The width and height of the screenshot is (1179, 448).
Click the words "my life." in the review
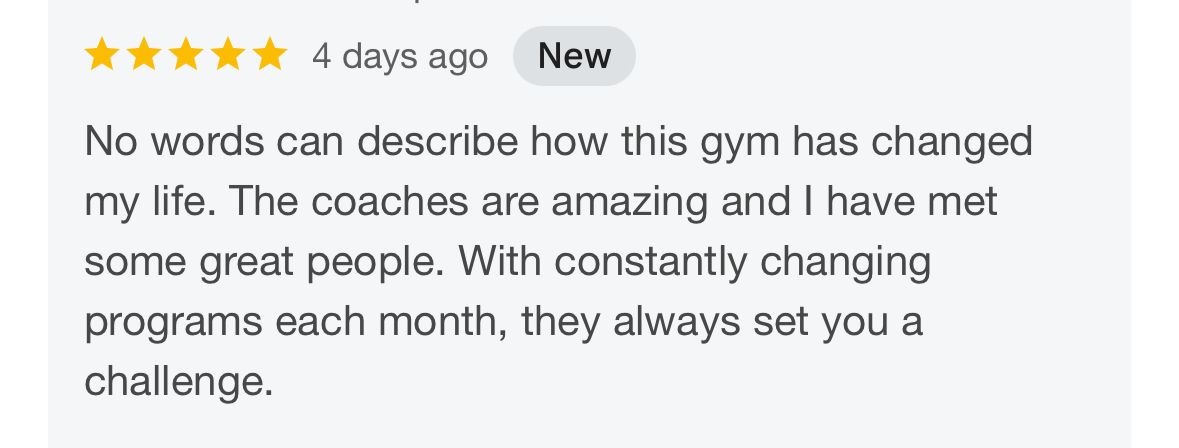(149, 201)
